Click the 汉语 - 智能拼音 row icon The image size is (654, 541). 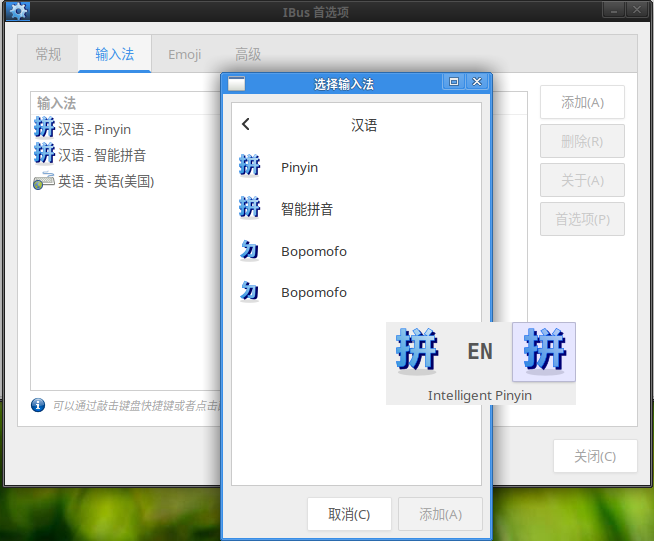[x=44, y=153]
